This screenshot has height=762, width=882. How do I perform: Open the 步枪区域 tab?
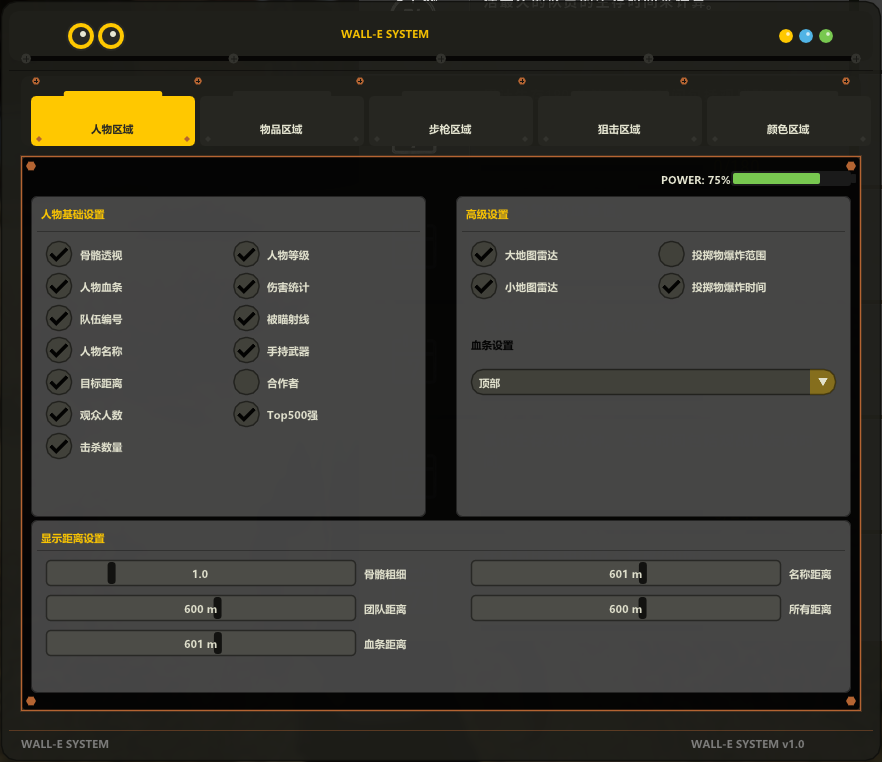450,129
